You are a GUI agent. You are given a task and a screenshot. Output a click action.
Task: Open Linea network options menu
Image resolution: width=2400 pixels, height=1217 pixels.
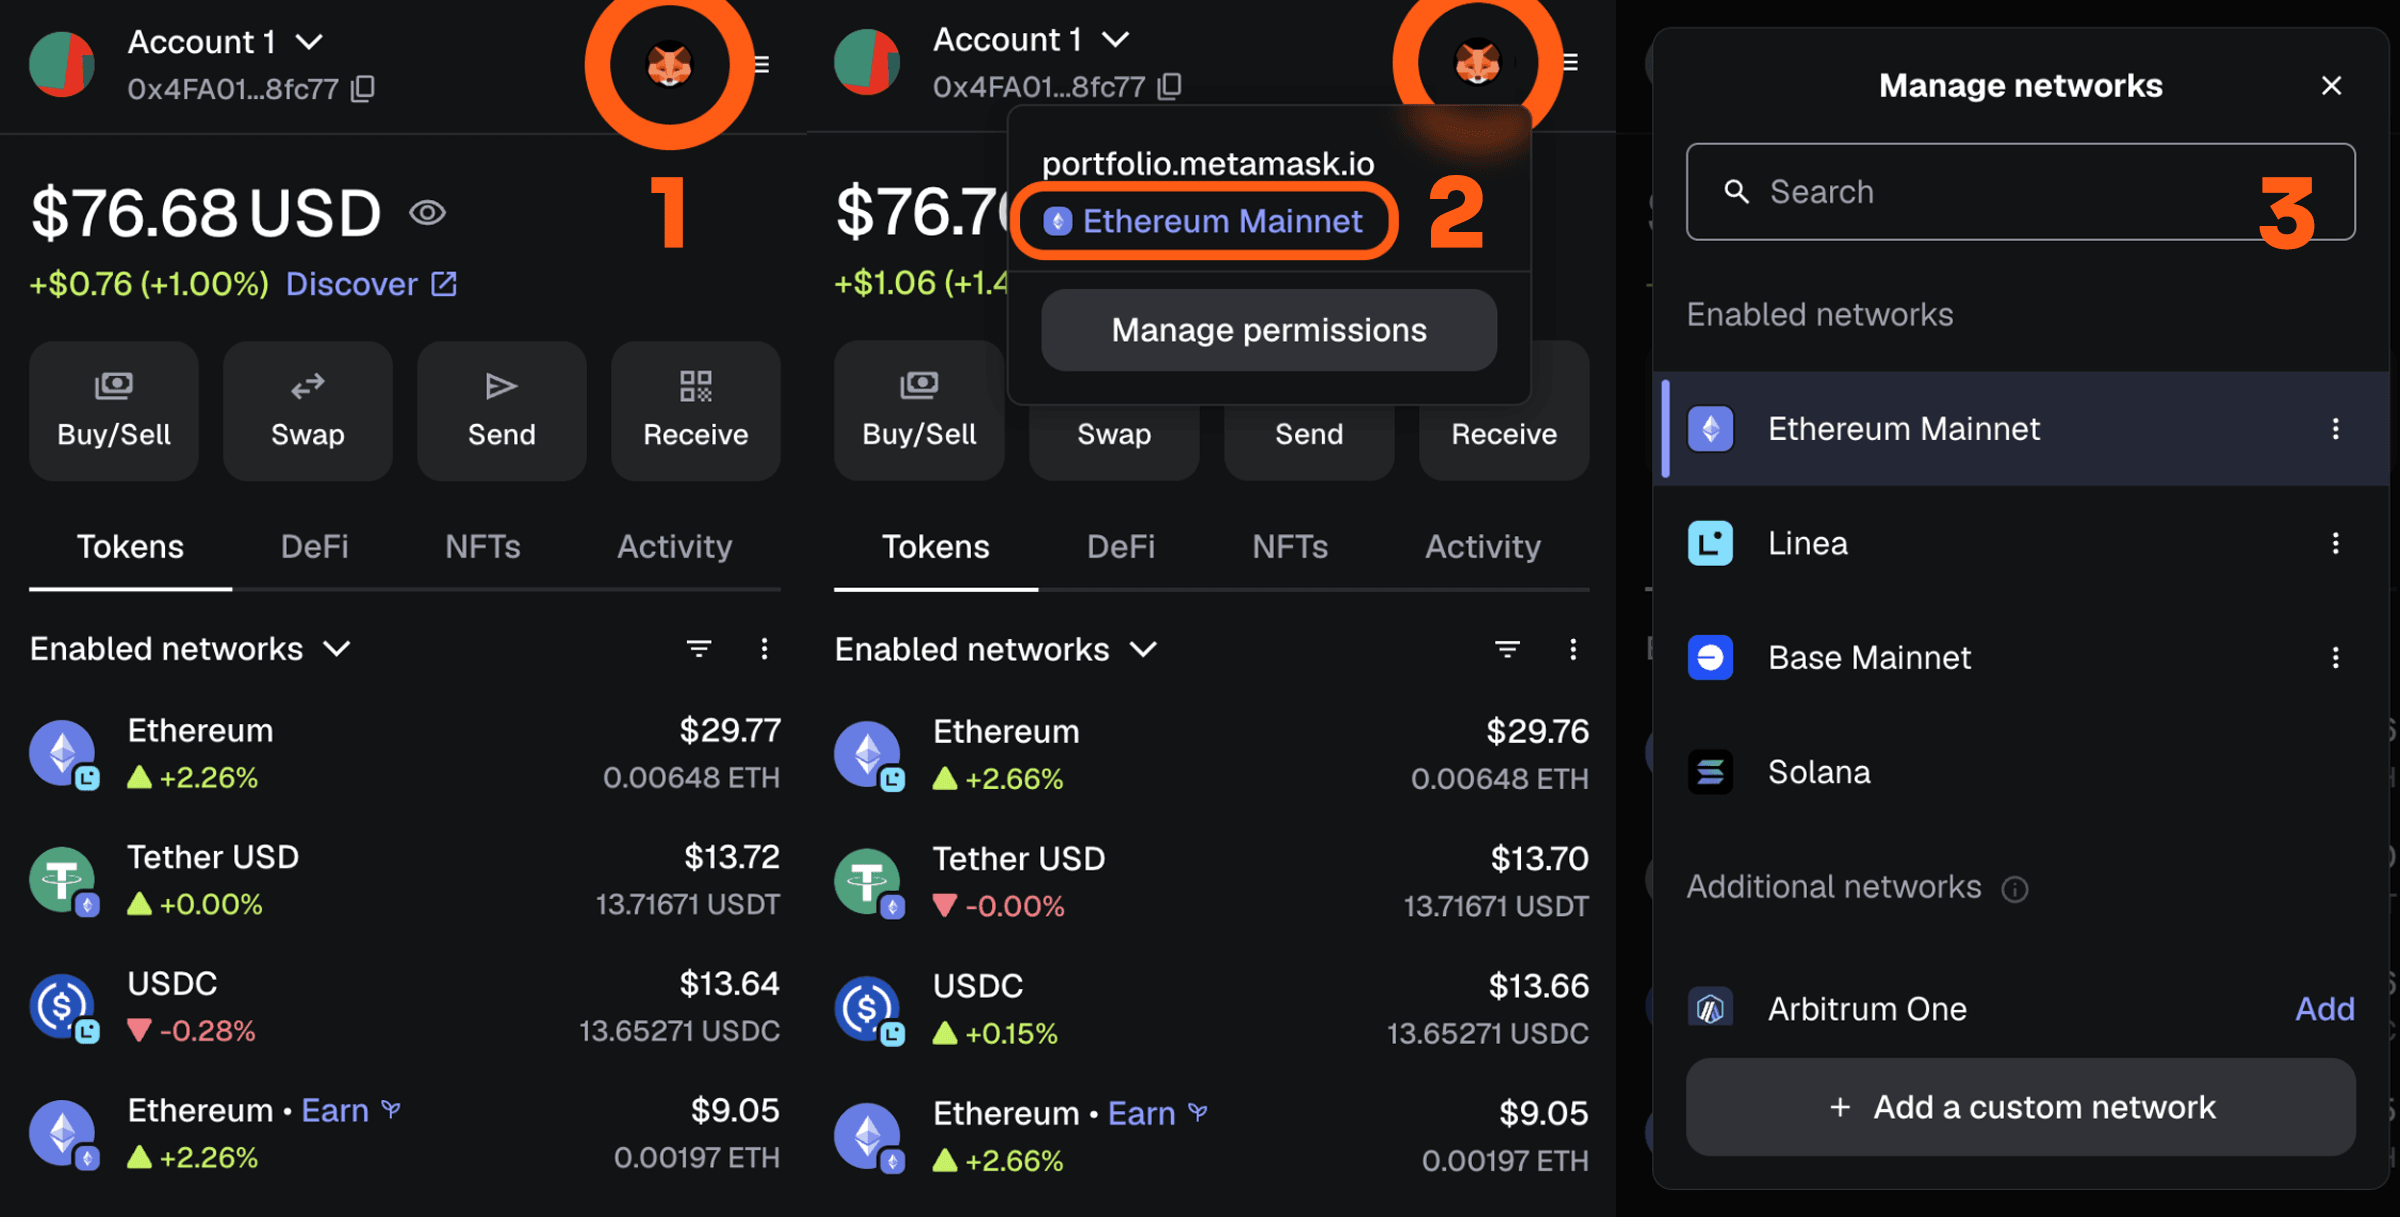[x=2335, y=543]
